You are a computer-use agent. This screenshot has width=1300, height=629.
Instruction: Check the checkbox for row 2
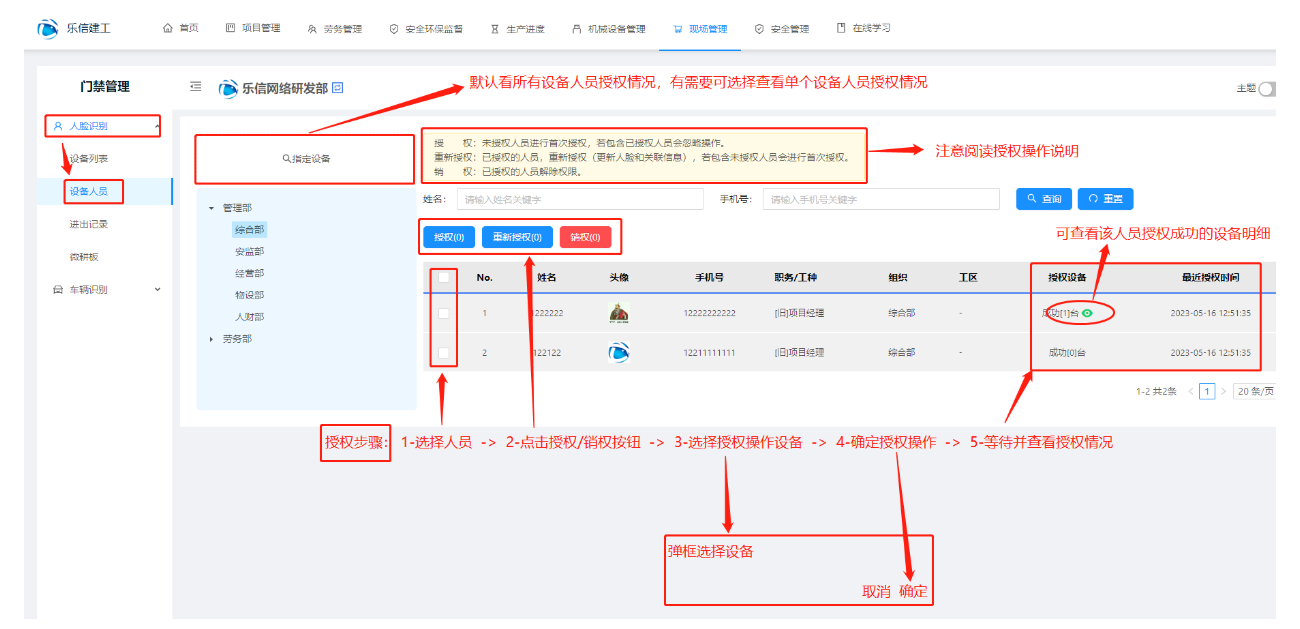[x=444, y=352]
